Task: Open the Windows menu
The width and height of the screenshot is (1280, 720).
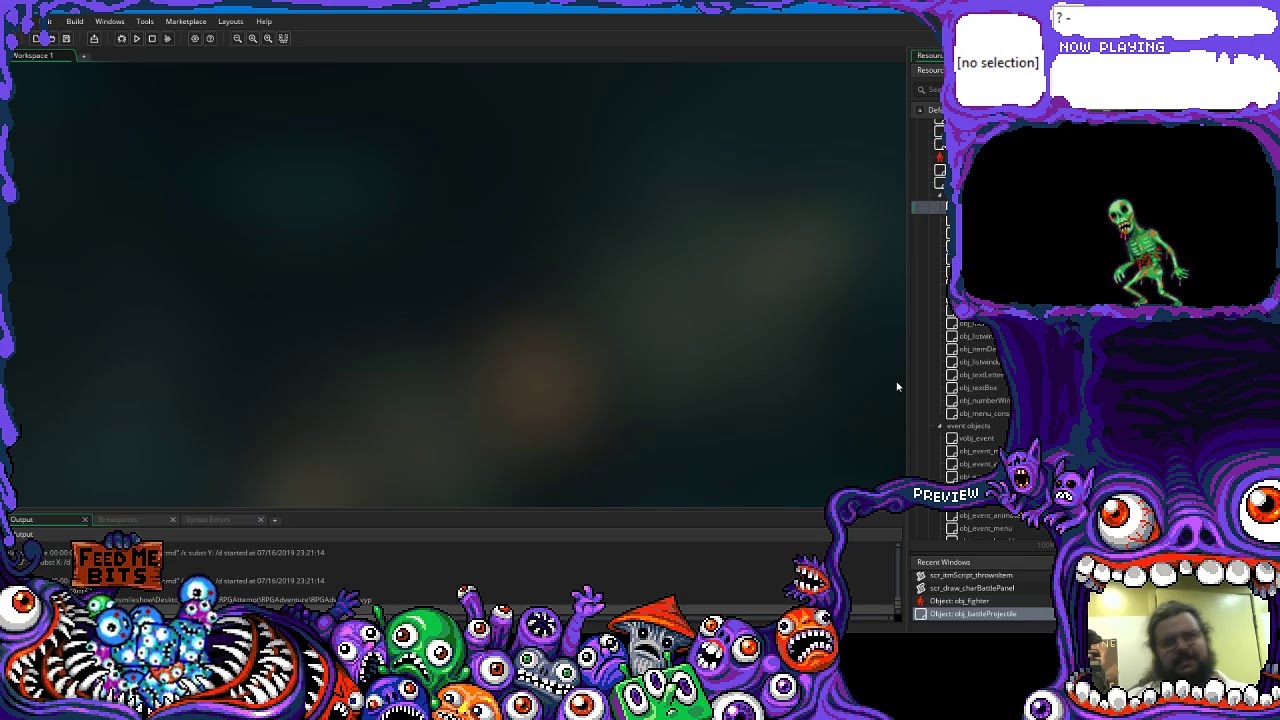Action: pos(110,21)
